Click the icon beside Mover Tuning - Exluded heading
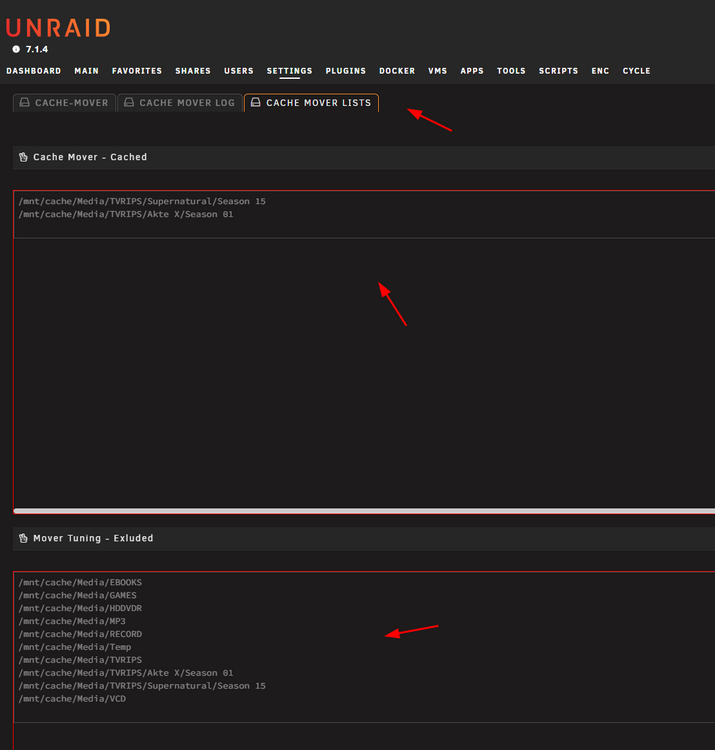715x750 pixels. (x=23, y=538)
